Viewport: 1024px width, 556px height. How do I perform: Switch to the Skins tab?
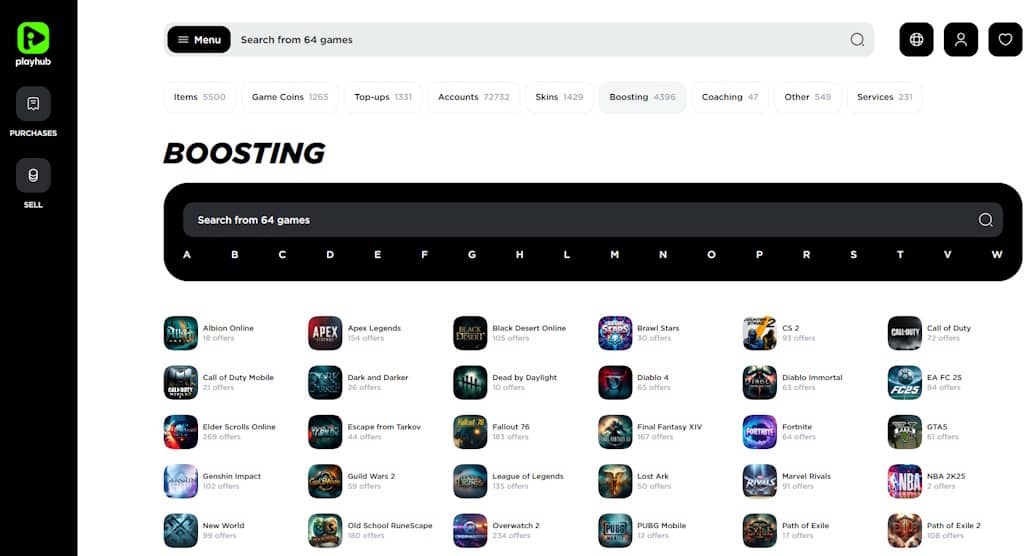[x=559, y=97]
